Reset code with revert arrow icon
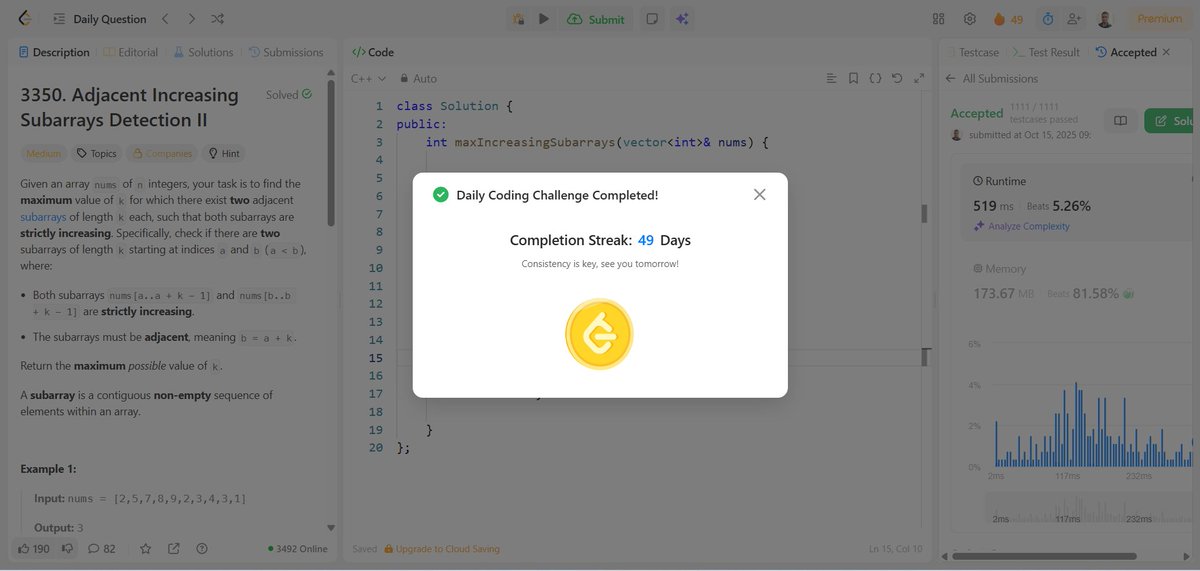Screen dimensions: 1200x571 click(x=896, y=78)
